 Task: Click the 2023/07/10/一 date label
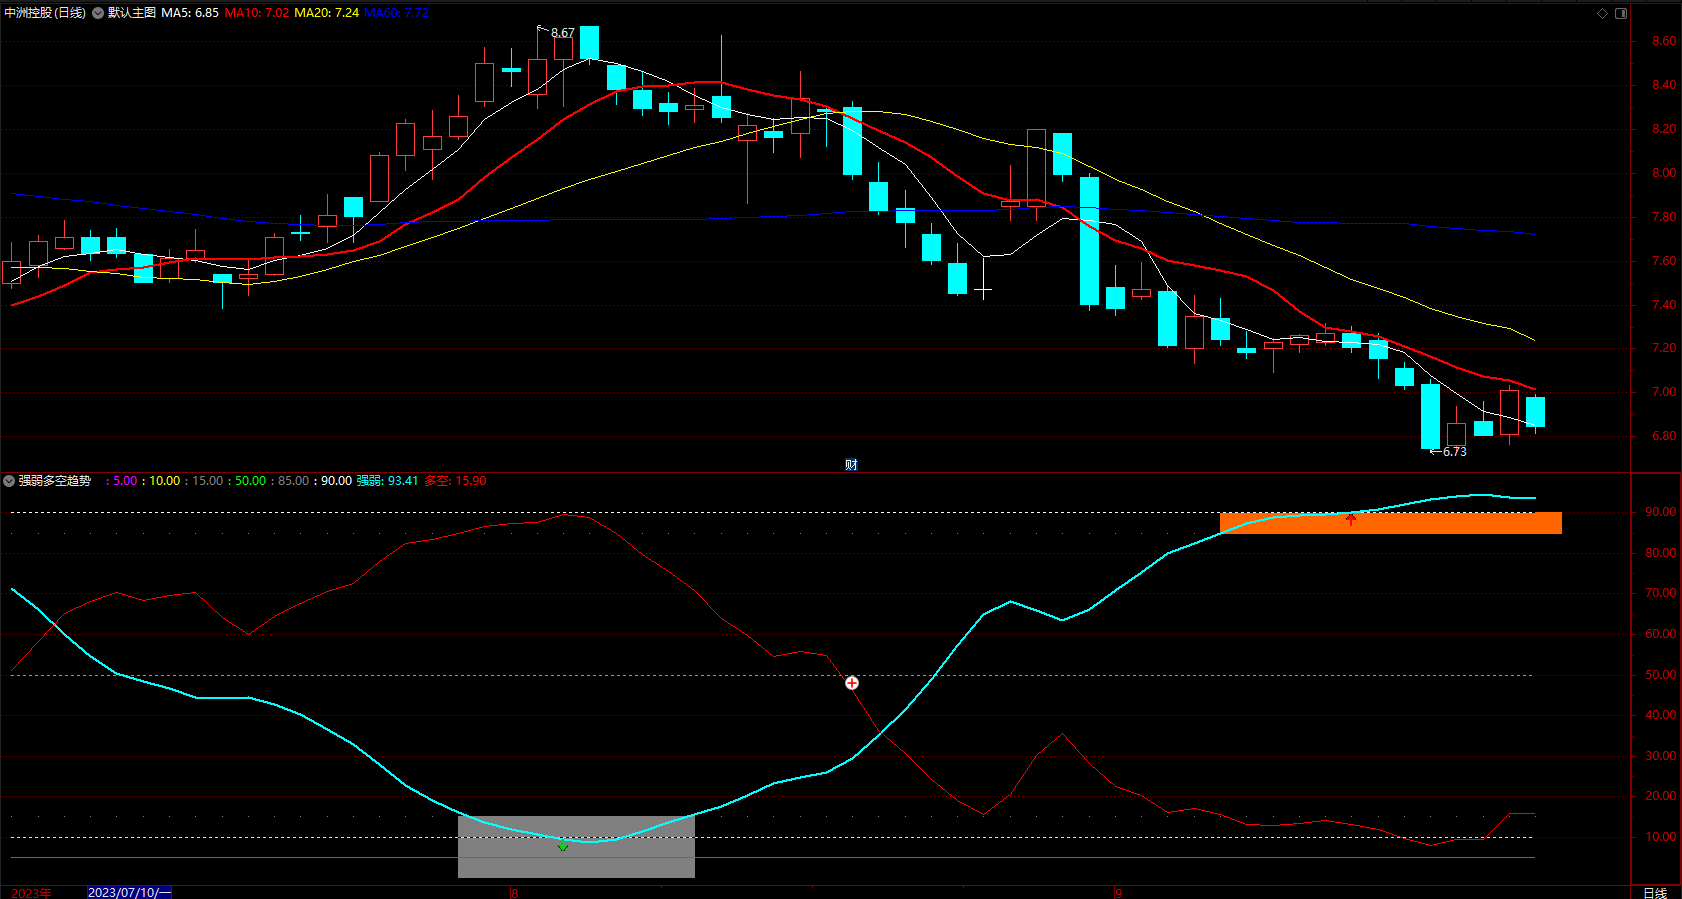pos(130,892)
